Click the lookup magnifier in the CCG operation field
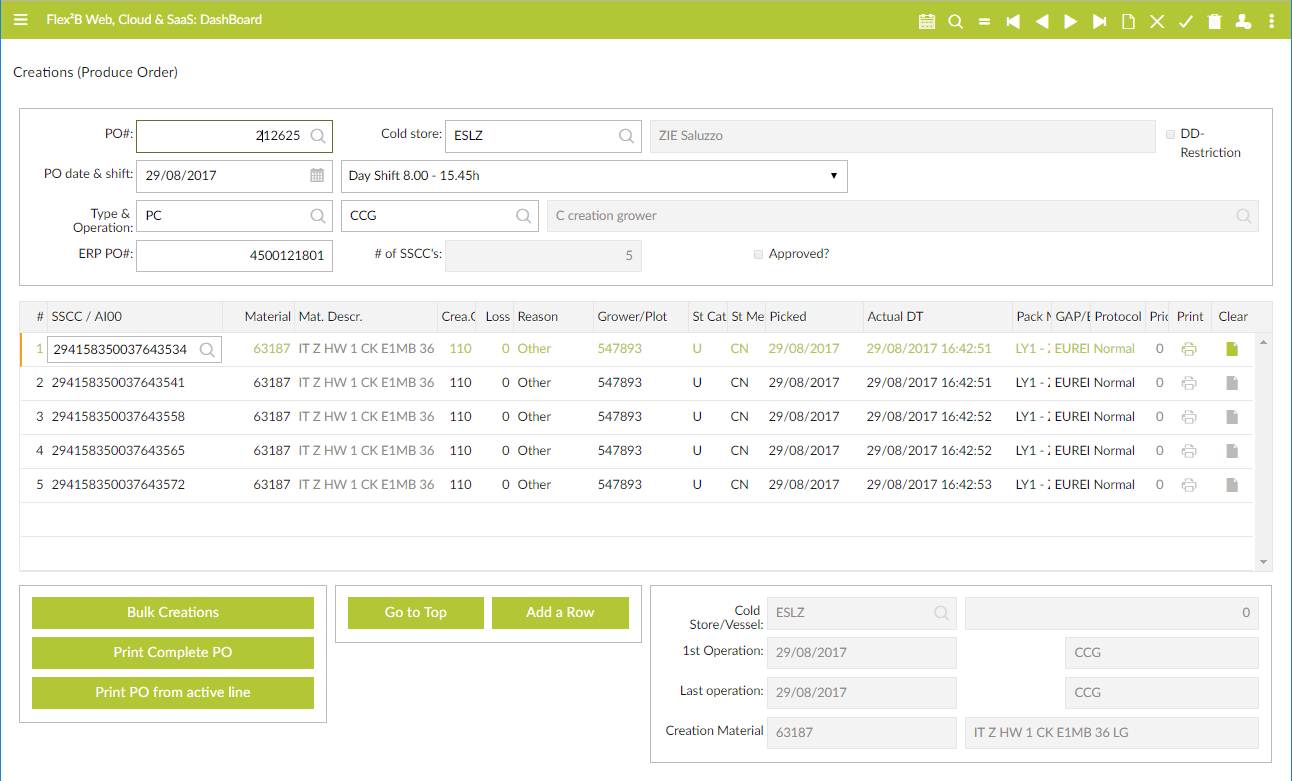Image resolution: width=1292 pixels, height=781 pixels. pyautogui.click(x=523, y=216)
